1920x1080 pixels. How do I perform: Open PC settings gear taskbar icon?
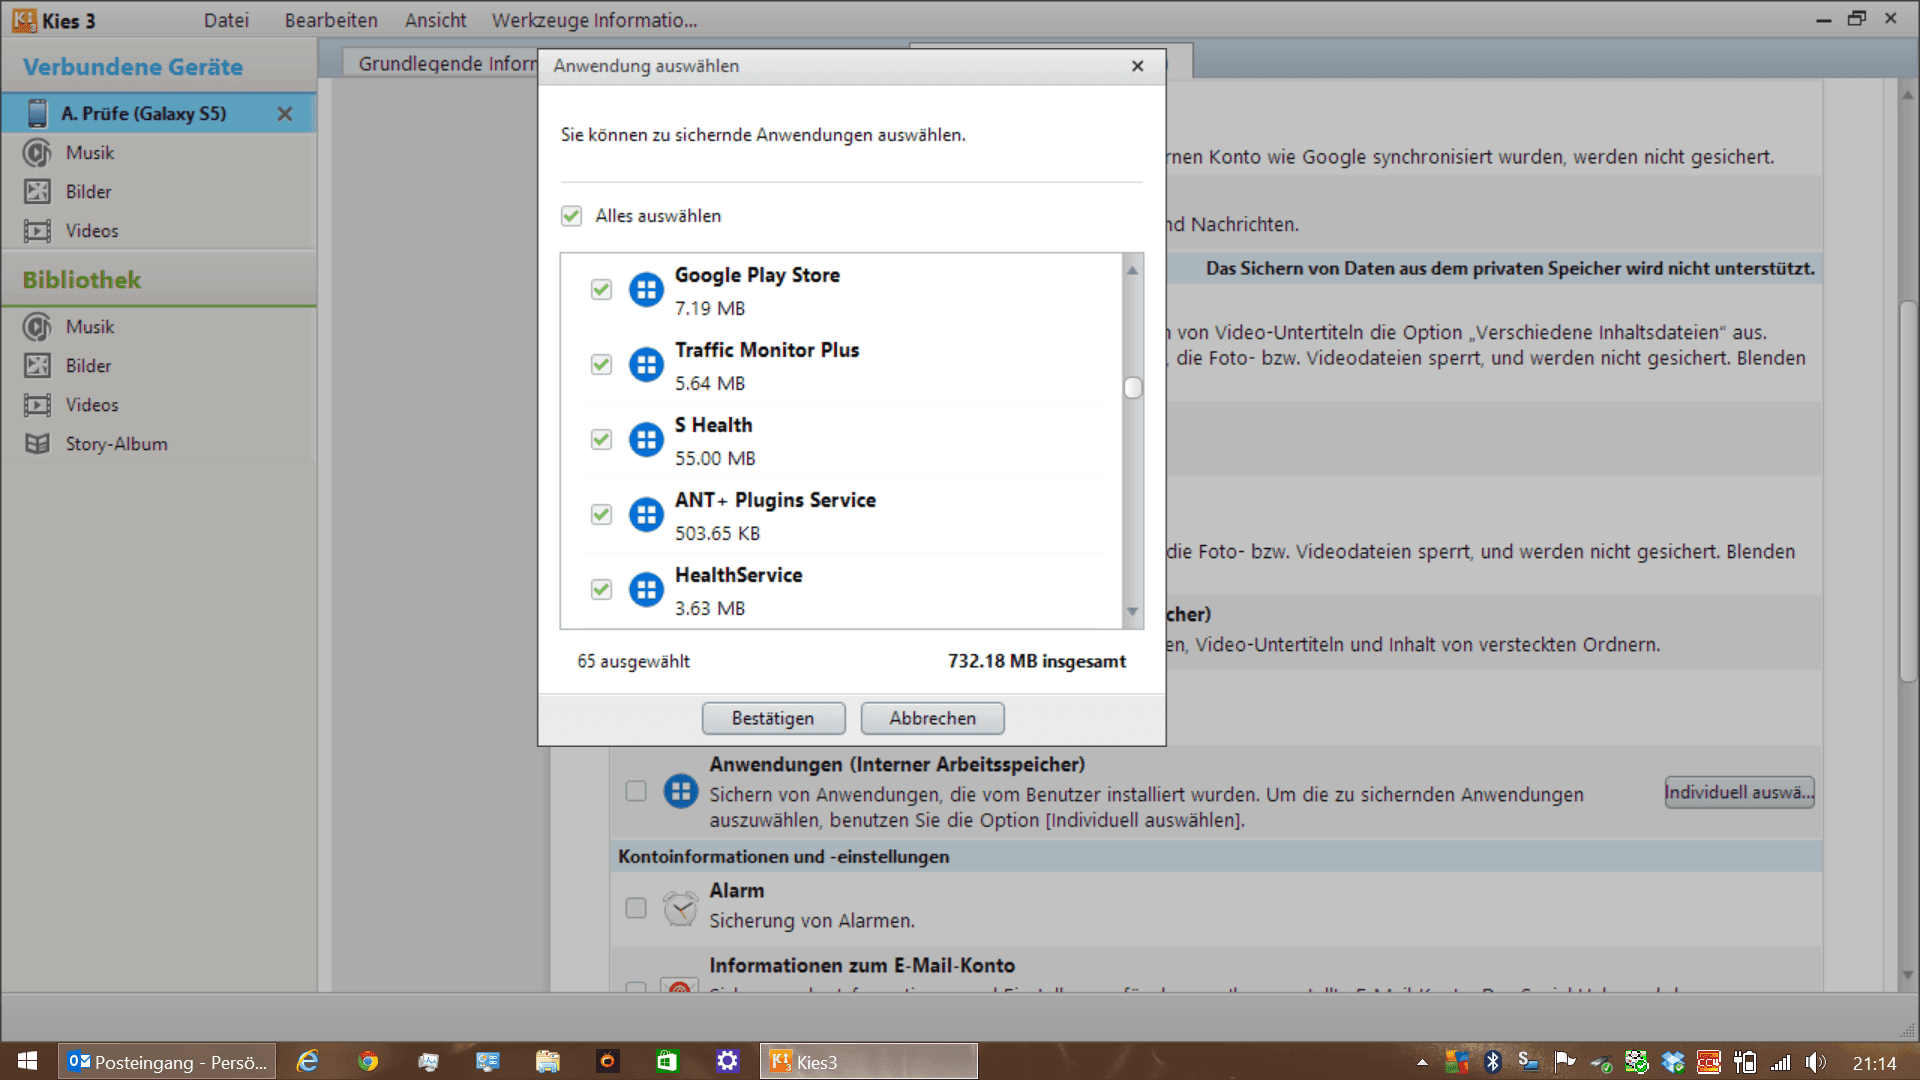(x=727, y=1061)
